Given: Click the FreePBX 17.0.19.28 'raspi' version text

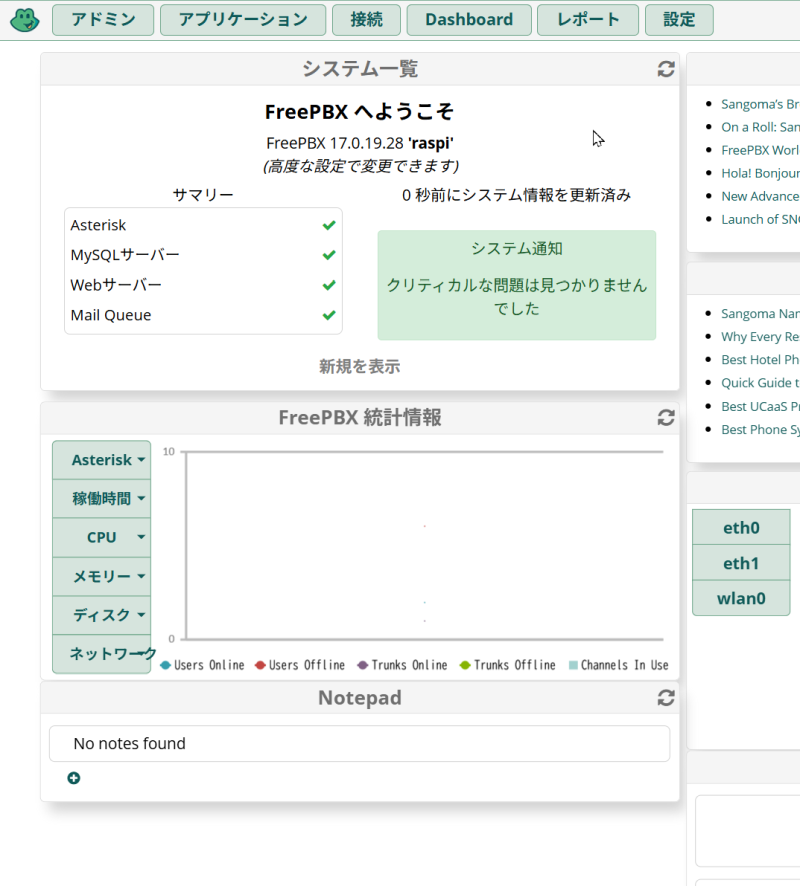Looking at the screenshot, I should point(360,143).
